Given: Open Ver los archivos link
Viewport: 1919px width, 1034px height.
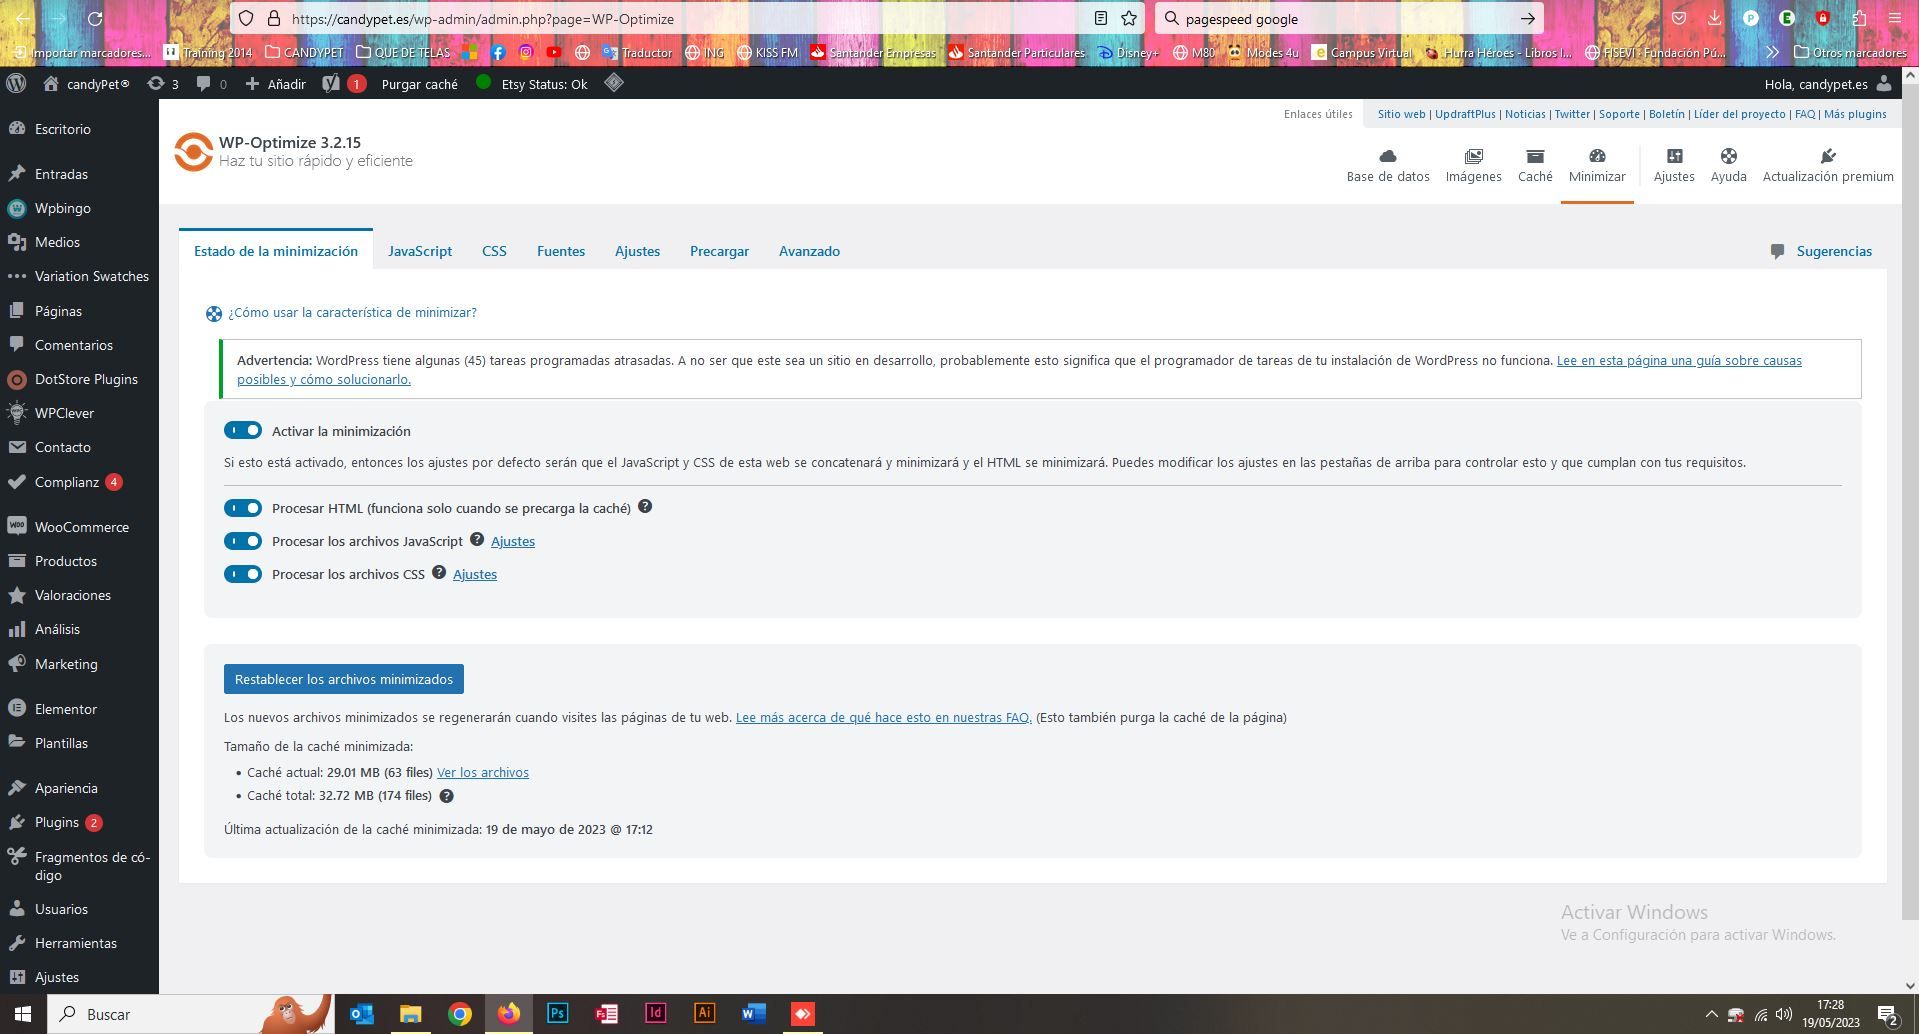Looking at the screenshot, I should tap(483, 772).
